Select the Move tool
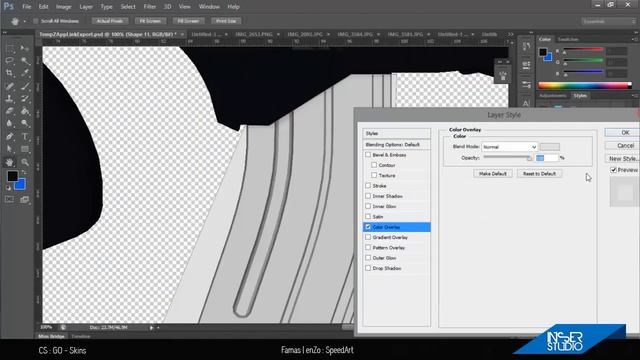640x360 pixels. [x=25, y=49]
